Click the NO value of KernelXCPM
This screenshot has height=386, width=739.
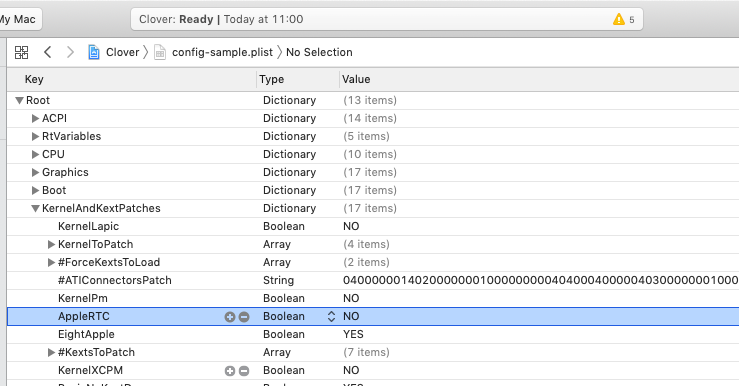(351, 370)
